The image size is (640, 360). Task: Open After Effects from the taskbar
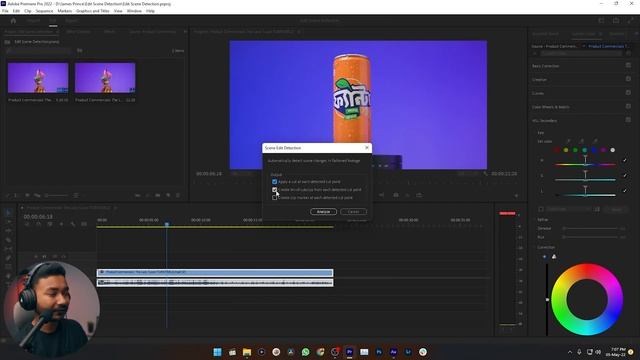393,352
